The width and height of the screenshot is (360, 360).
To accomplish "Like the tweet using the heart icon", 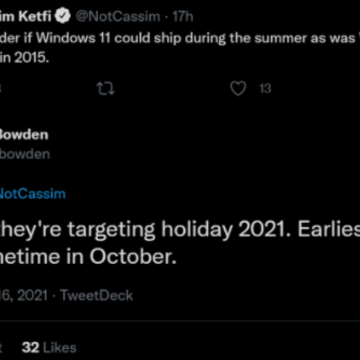I will point(238,89).
